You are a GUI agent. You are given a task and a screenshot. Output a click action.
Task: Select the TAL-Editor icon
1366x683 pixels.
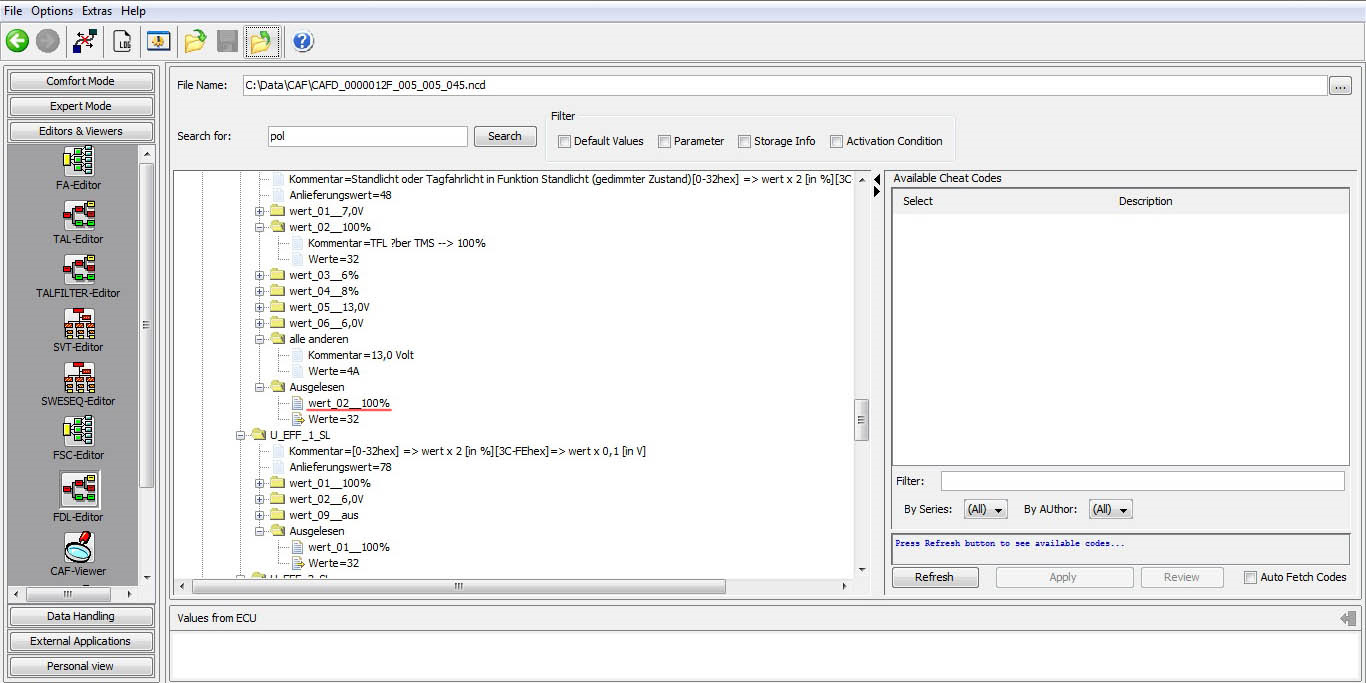point(78,215)
